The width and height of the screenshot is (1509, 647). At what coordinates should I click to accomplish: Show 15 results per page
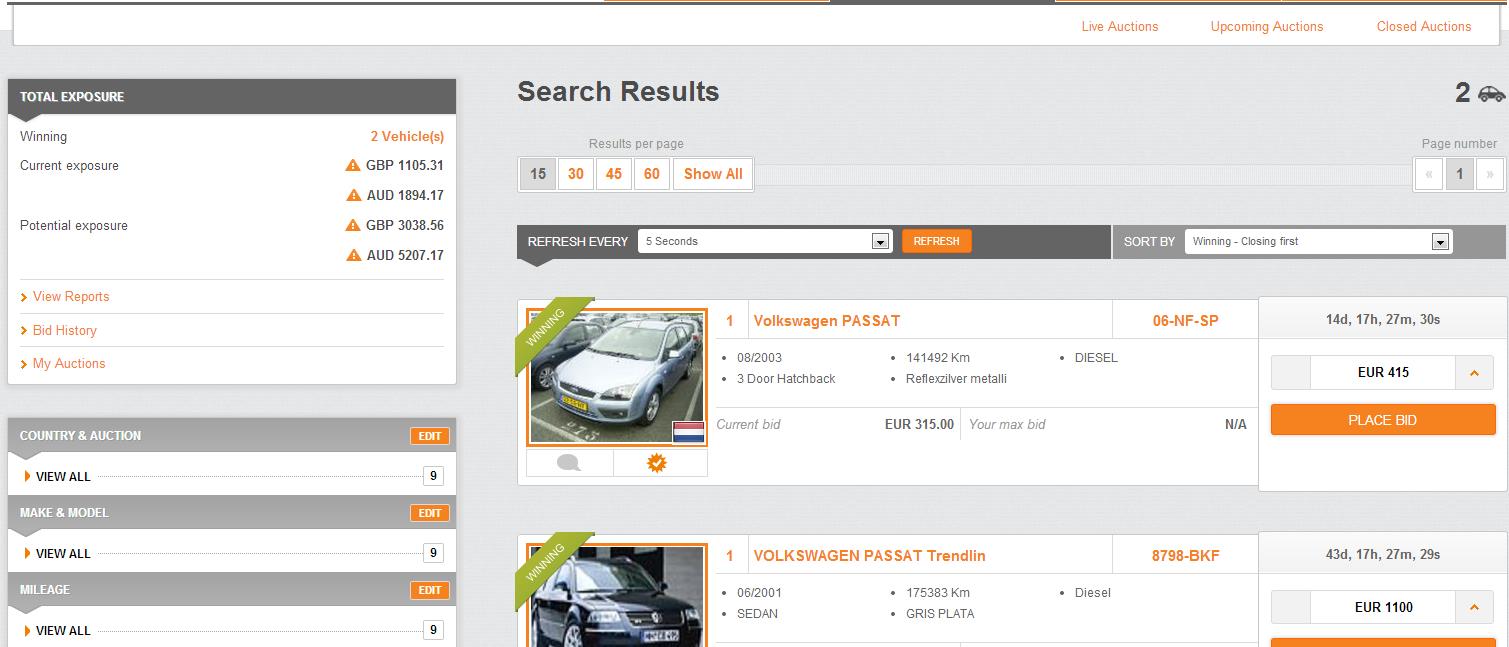[x=538, y=174]
